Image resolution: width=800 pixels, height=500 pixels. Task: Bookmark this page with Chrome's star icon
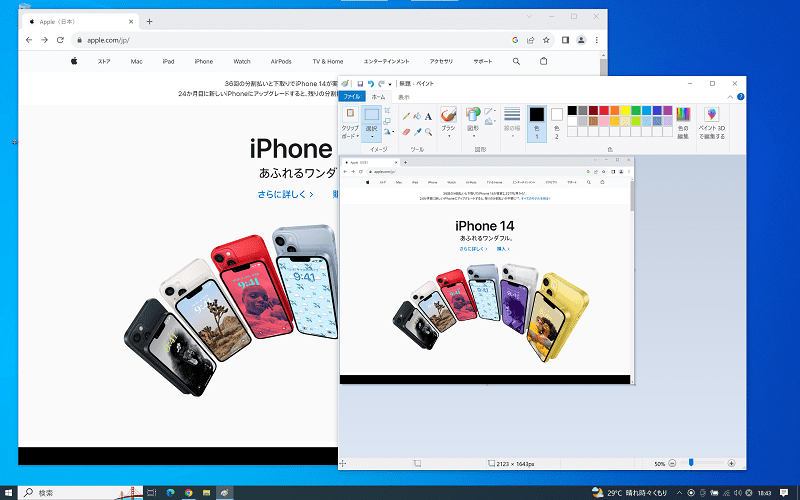[x=546, y=40]
